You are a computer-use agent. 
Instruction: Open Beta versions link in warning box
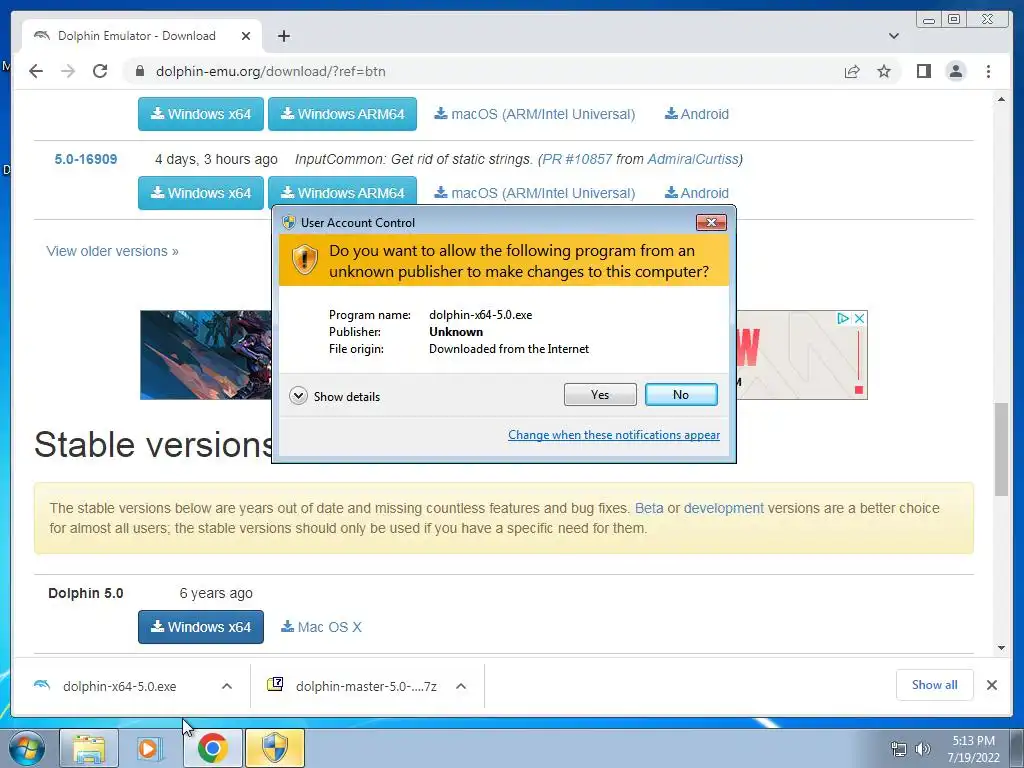[648, 508]
